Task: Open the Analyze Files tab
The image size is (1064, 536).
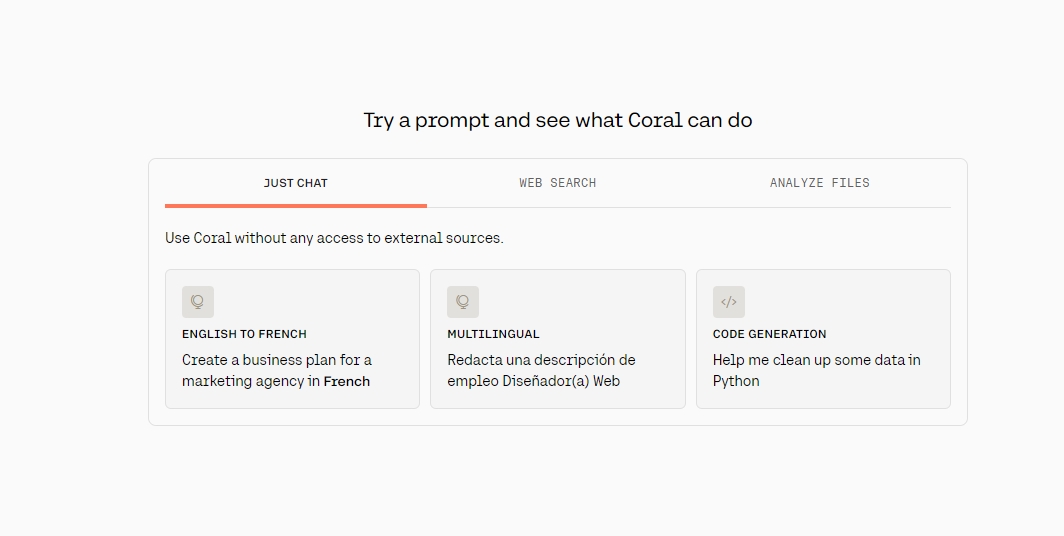Action: coord(820,183)
